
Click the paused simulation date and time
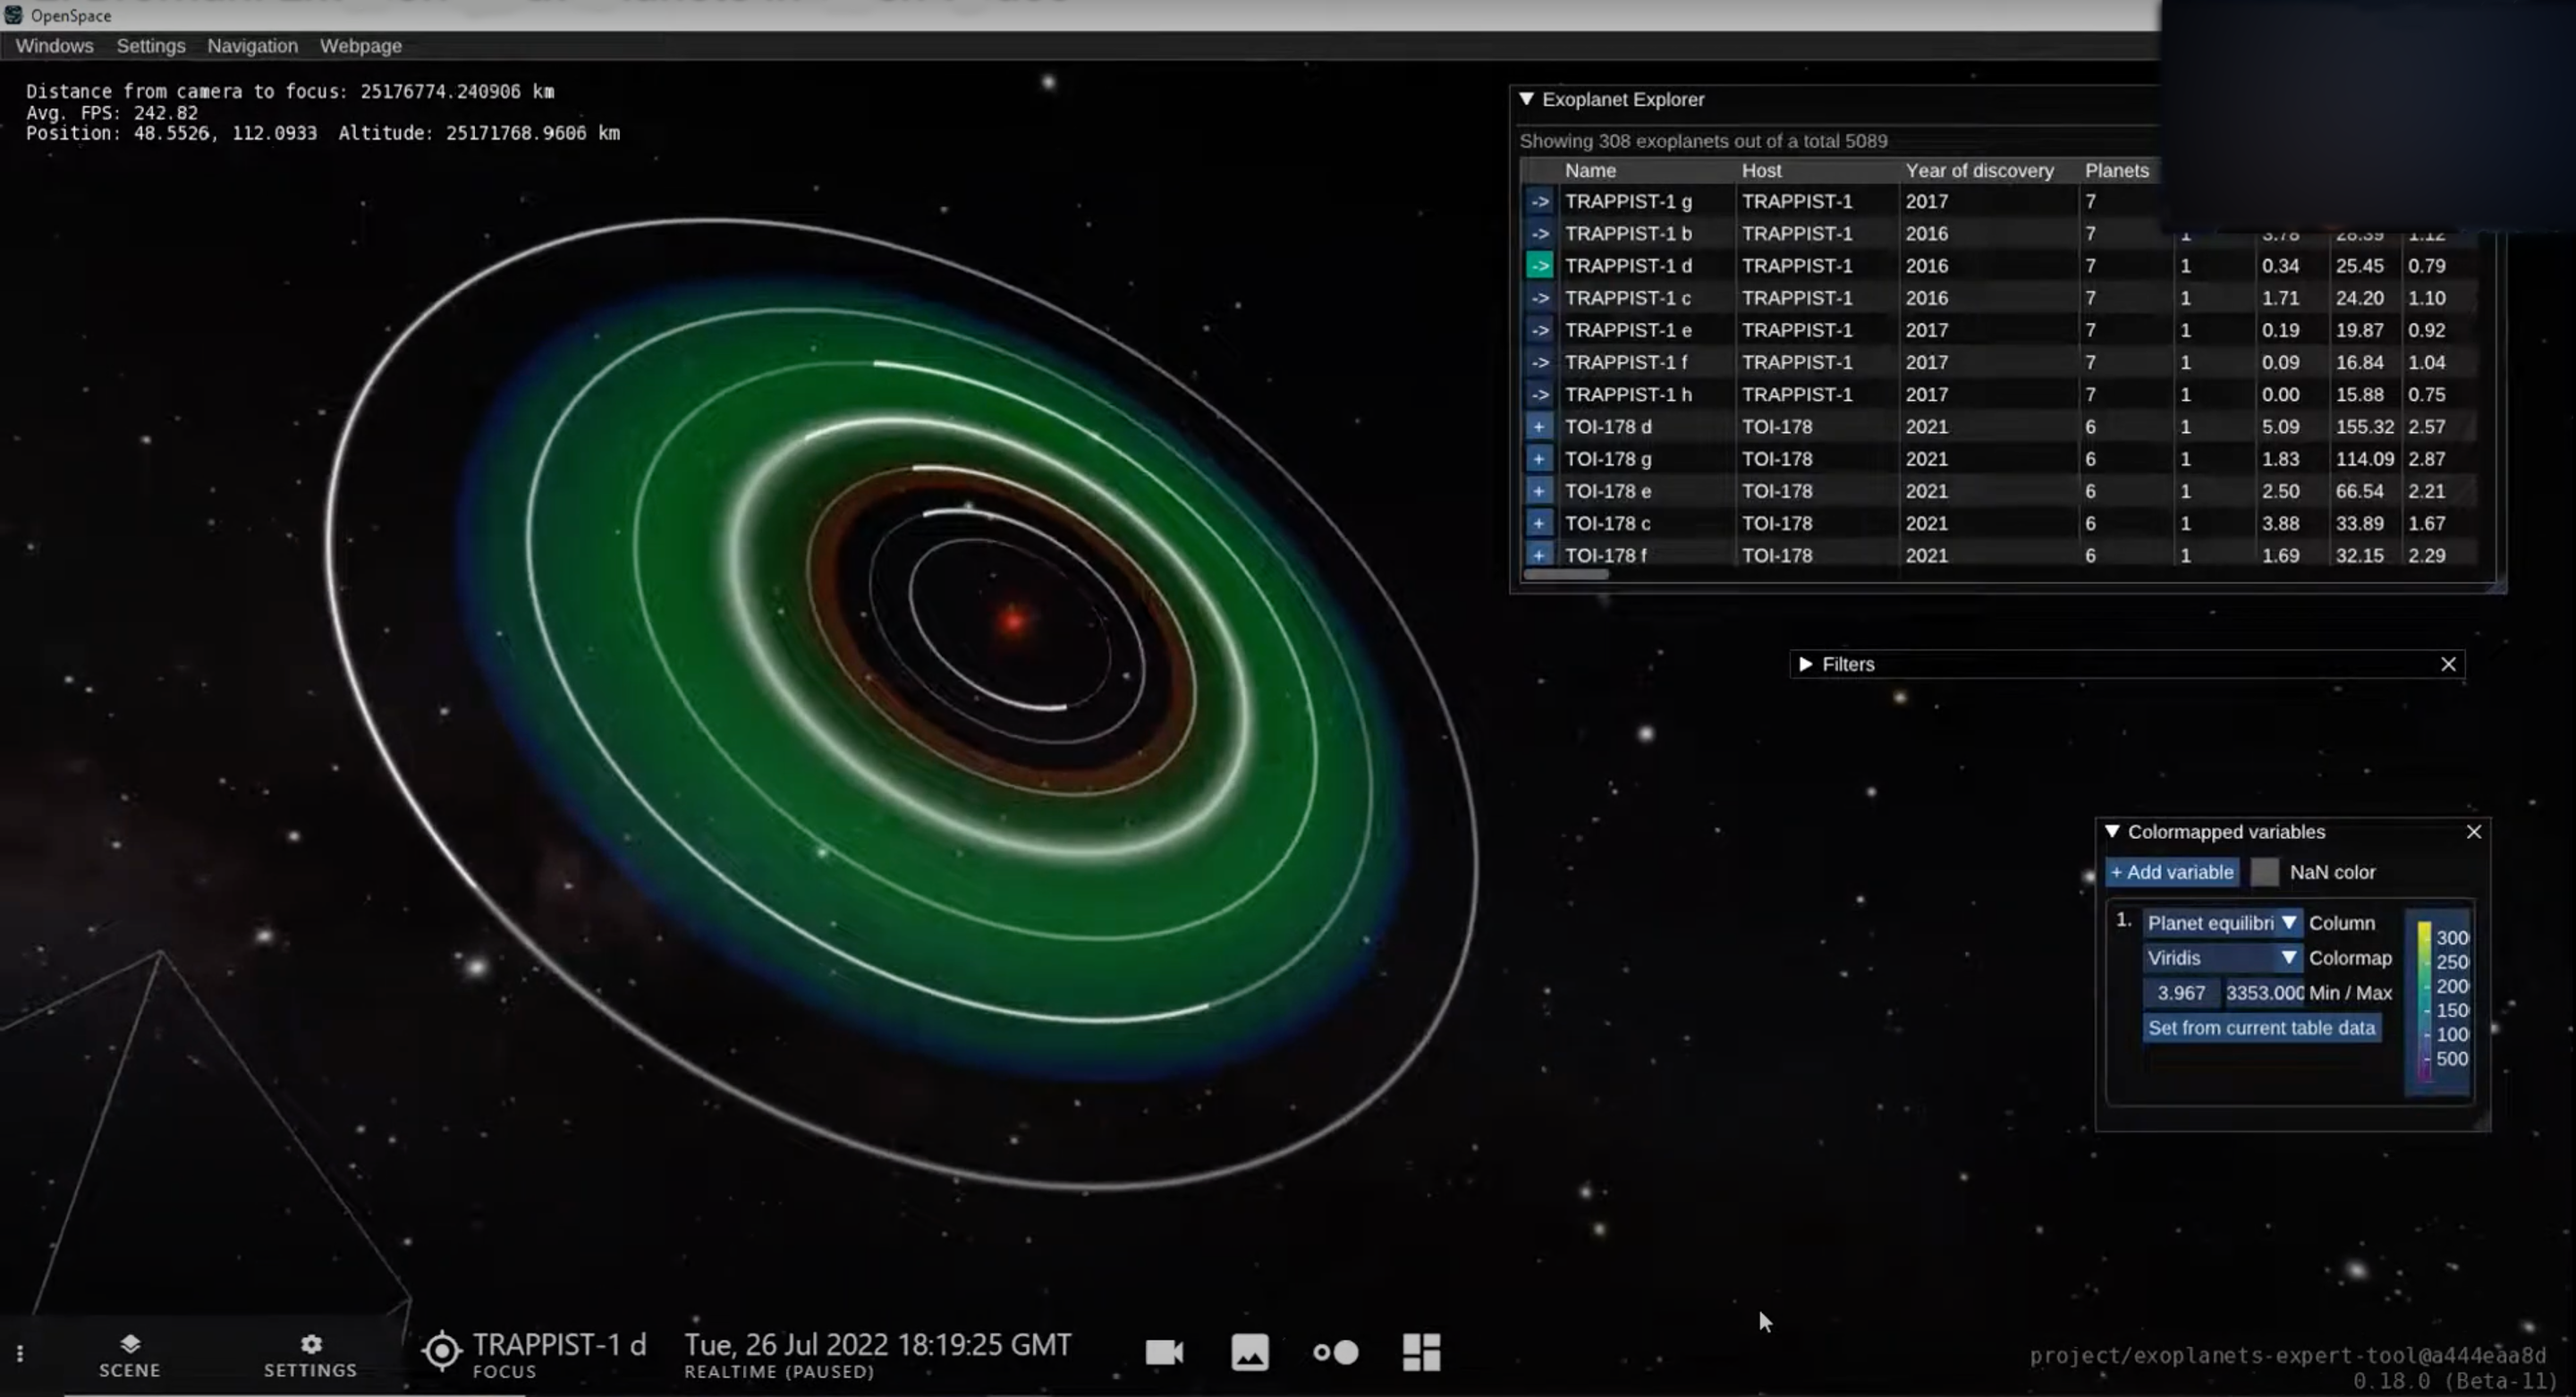[877, 1345]
